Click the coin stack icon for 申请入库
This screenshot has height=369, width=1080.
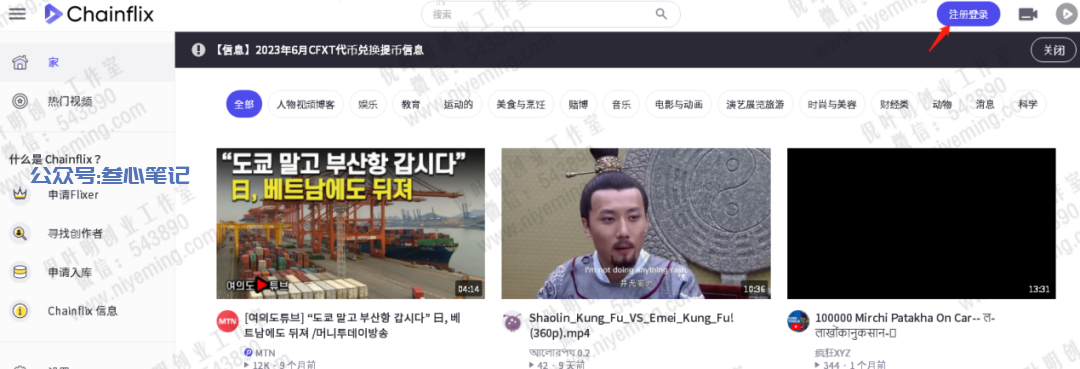(20, 272)
